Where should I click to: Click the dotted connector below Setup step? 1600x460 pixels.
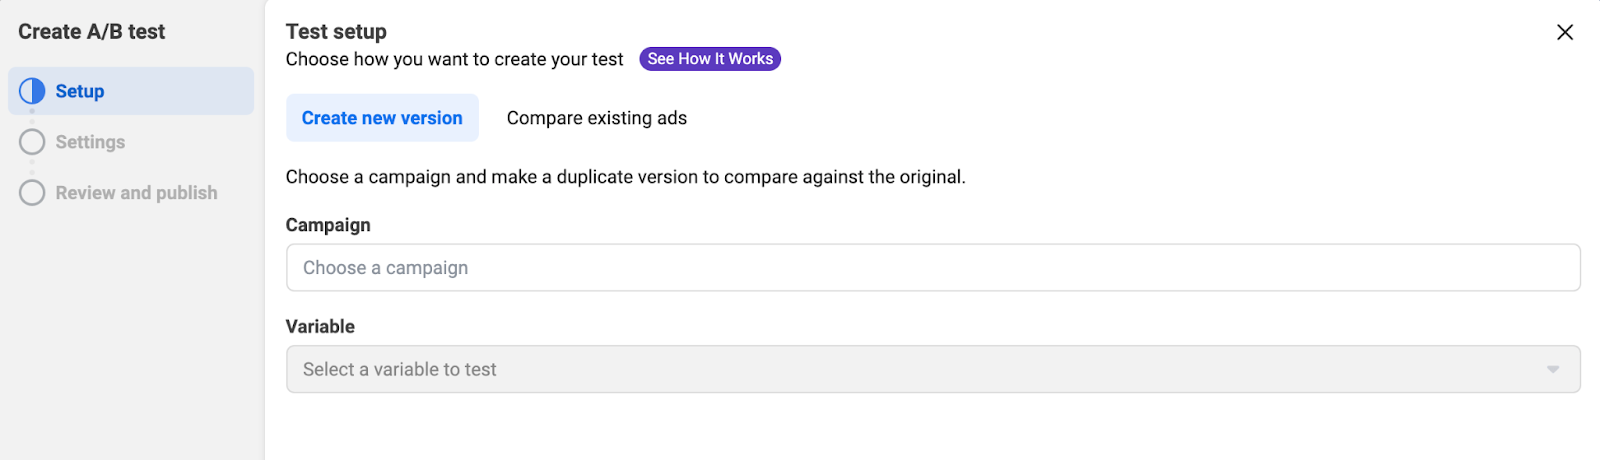pyautogui.click(x=32, y=117)
